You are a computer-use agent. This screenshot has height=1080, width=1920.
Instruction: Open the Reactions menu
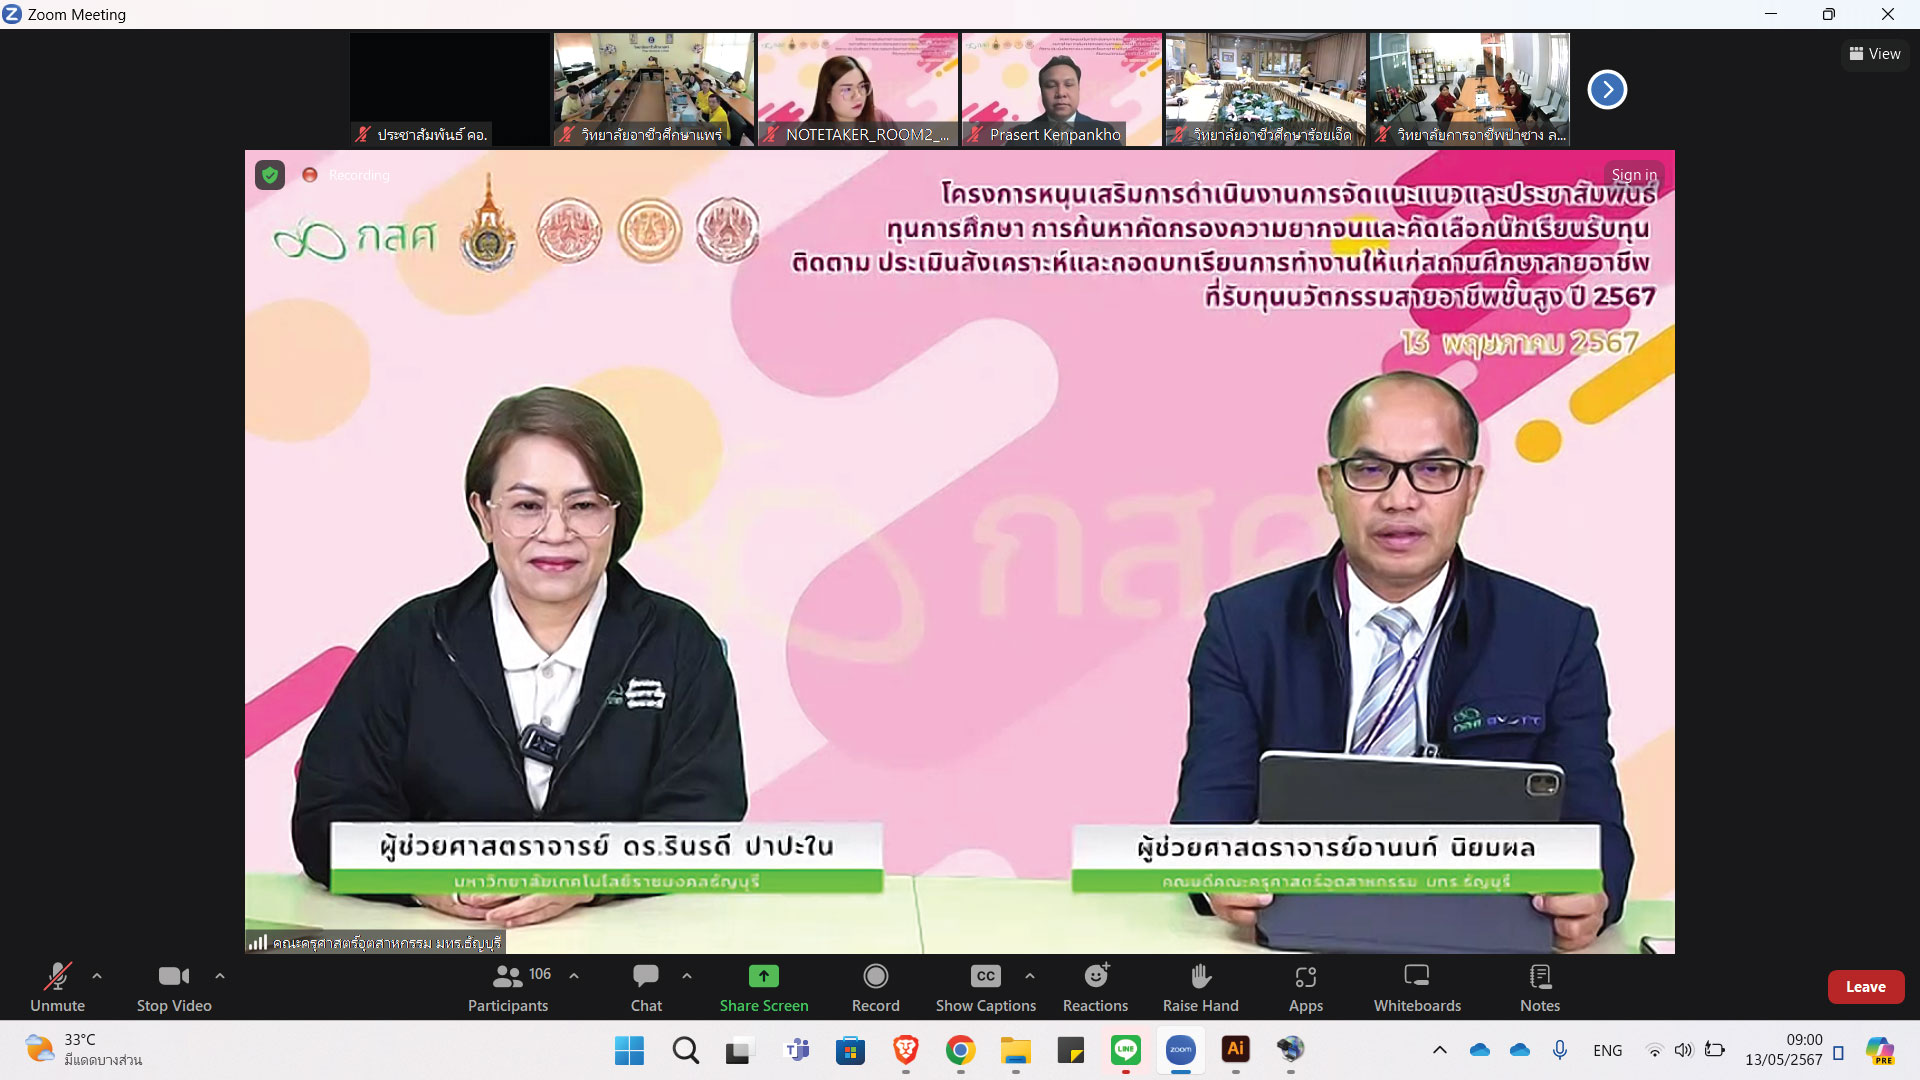pyautogui.click(x=1095, y=987)
